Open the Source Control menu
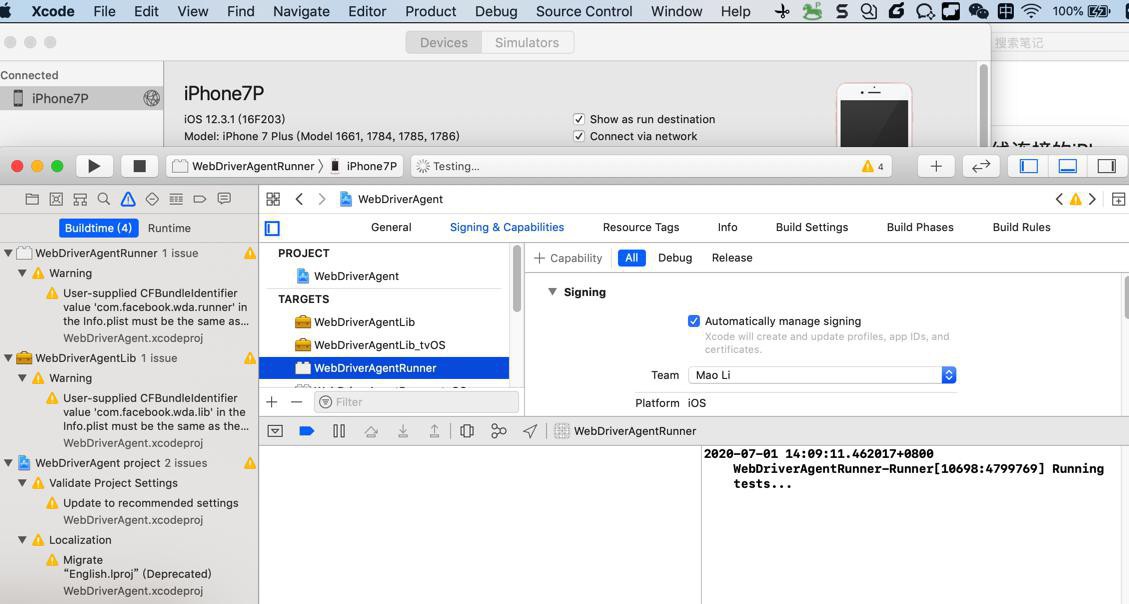This screenshot has width=1129, height=604. [584, 12]
